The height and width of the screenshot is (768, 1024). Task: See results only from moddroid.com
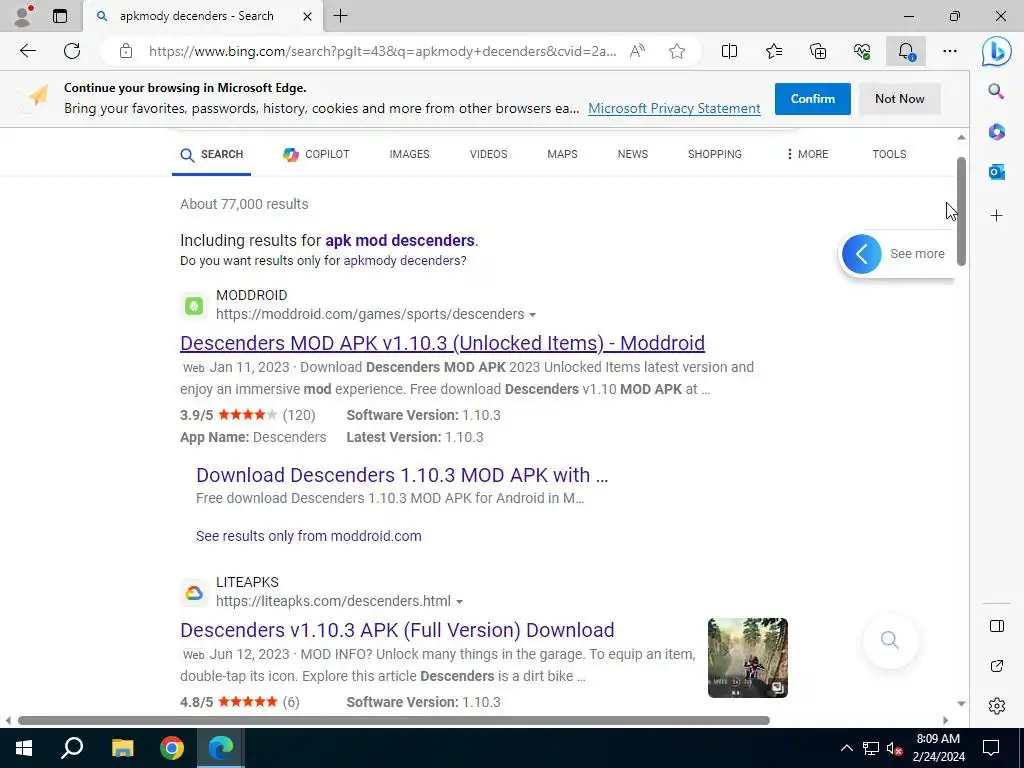[308, 536]
